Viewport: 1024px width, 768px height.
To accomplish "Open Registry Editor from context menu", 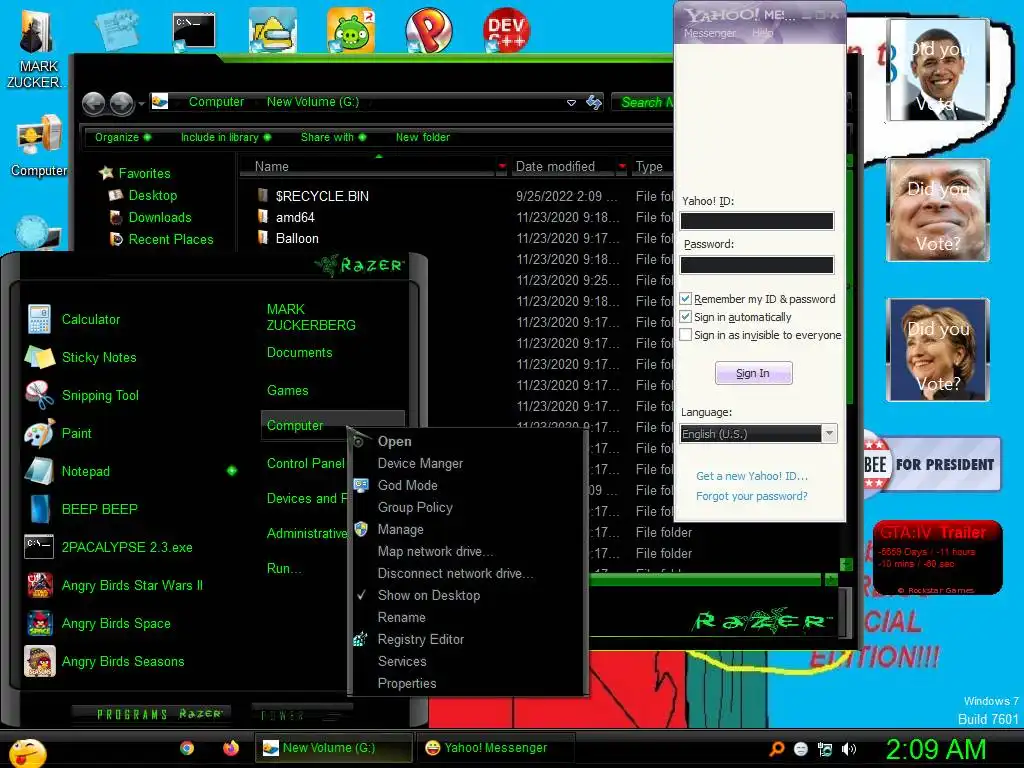I will pyautogui.click(x=421, y=639).
